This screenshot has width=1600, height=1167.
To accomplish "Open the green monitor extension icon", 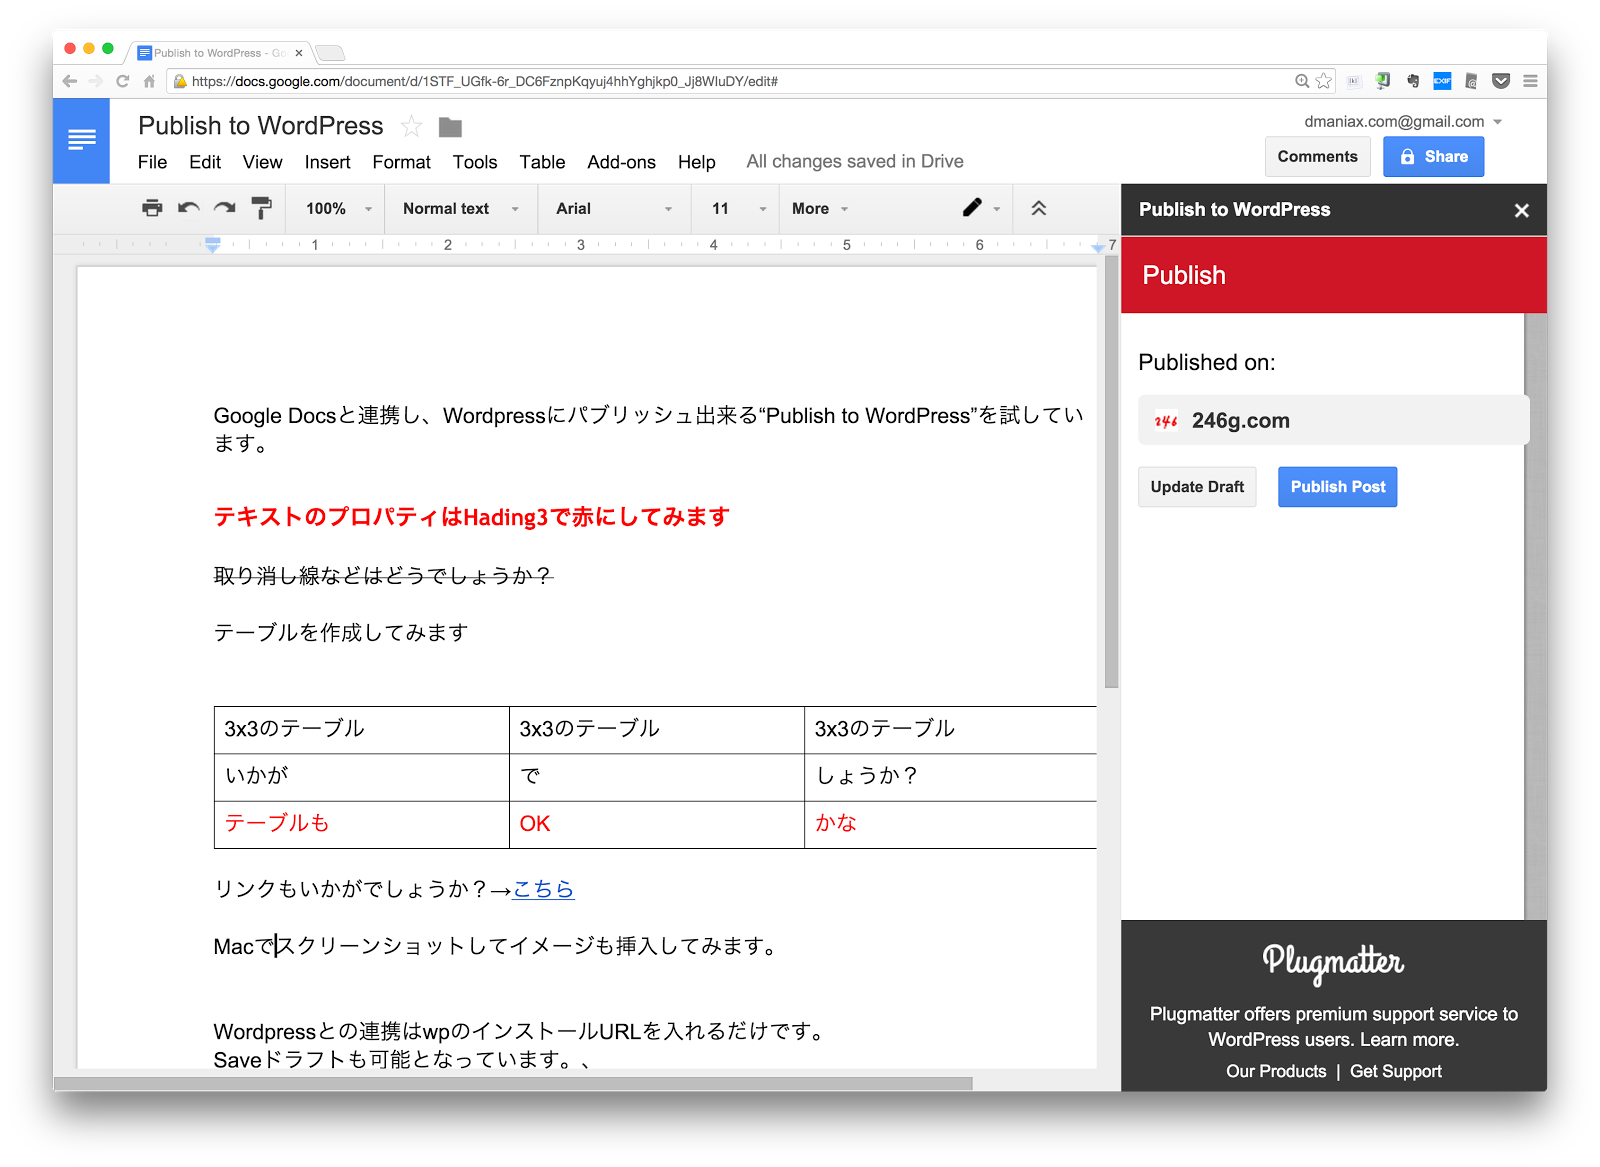I will tap(1383, 81).
